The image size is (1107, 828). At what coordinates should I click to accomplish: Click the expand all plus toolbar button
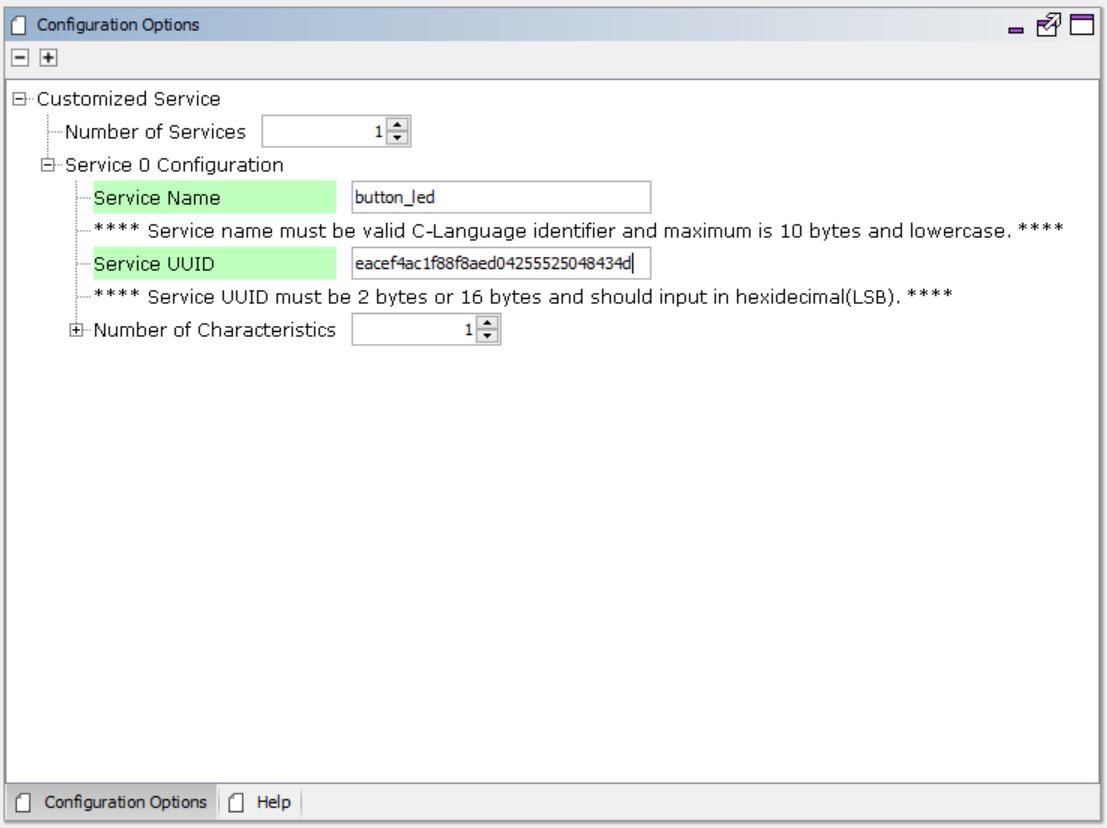tap(47, 58)
